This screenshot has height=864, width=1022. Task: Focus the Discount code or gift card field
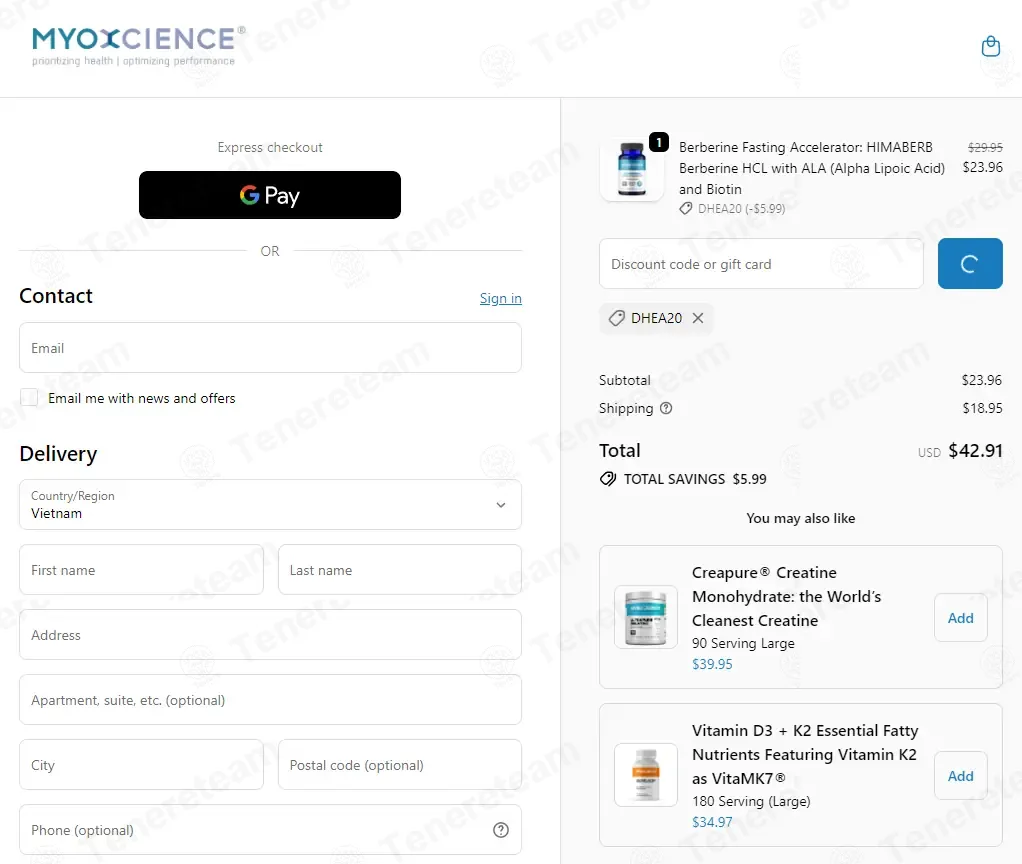coord(761,264)
